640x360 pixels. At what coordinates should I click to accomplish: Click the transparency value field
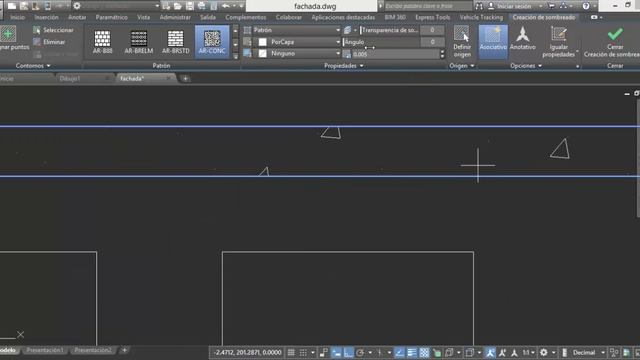tap(432, 30)
